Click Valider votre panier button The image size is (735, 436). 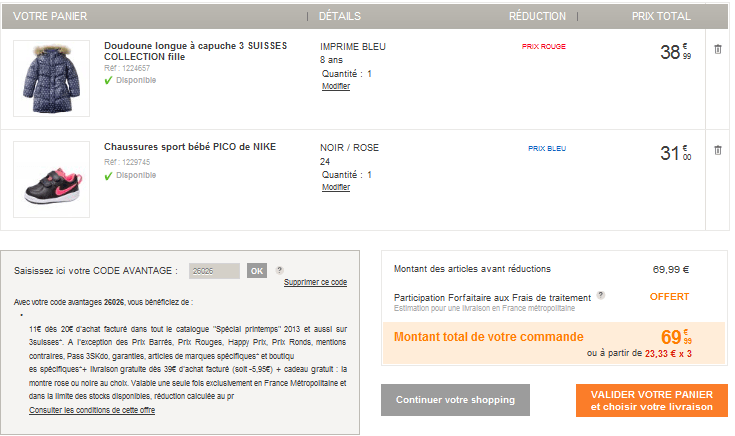652,400
